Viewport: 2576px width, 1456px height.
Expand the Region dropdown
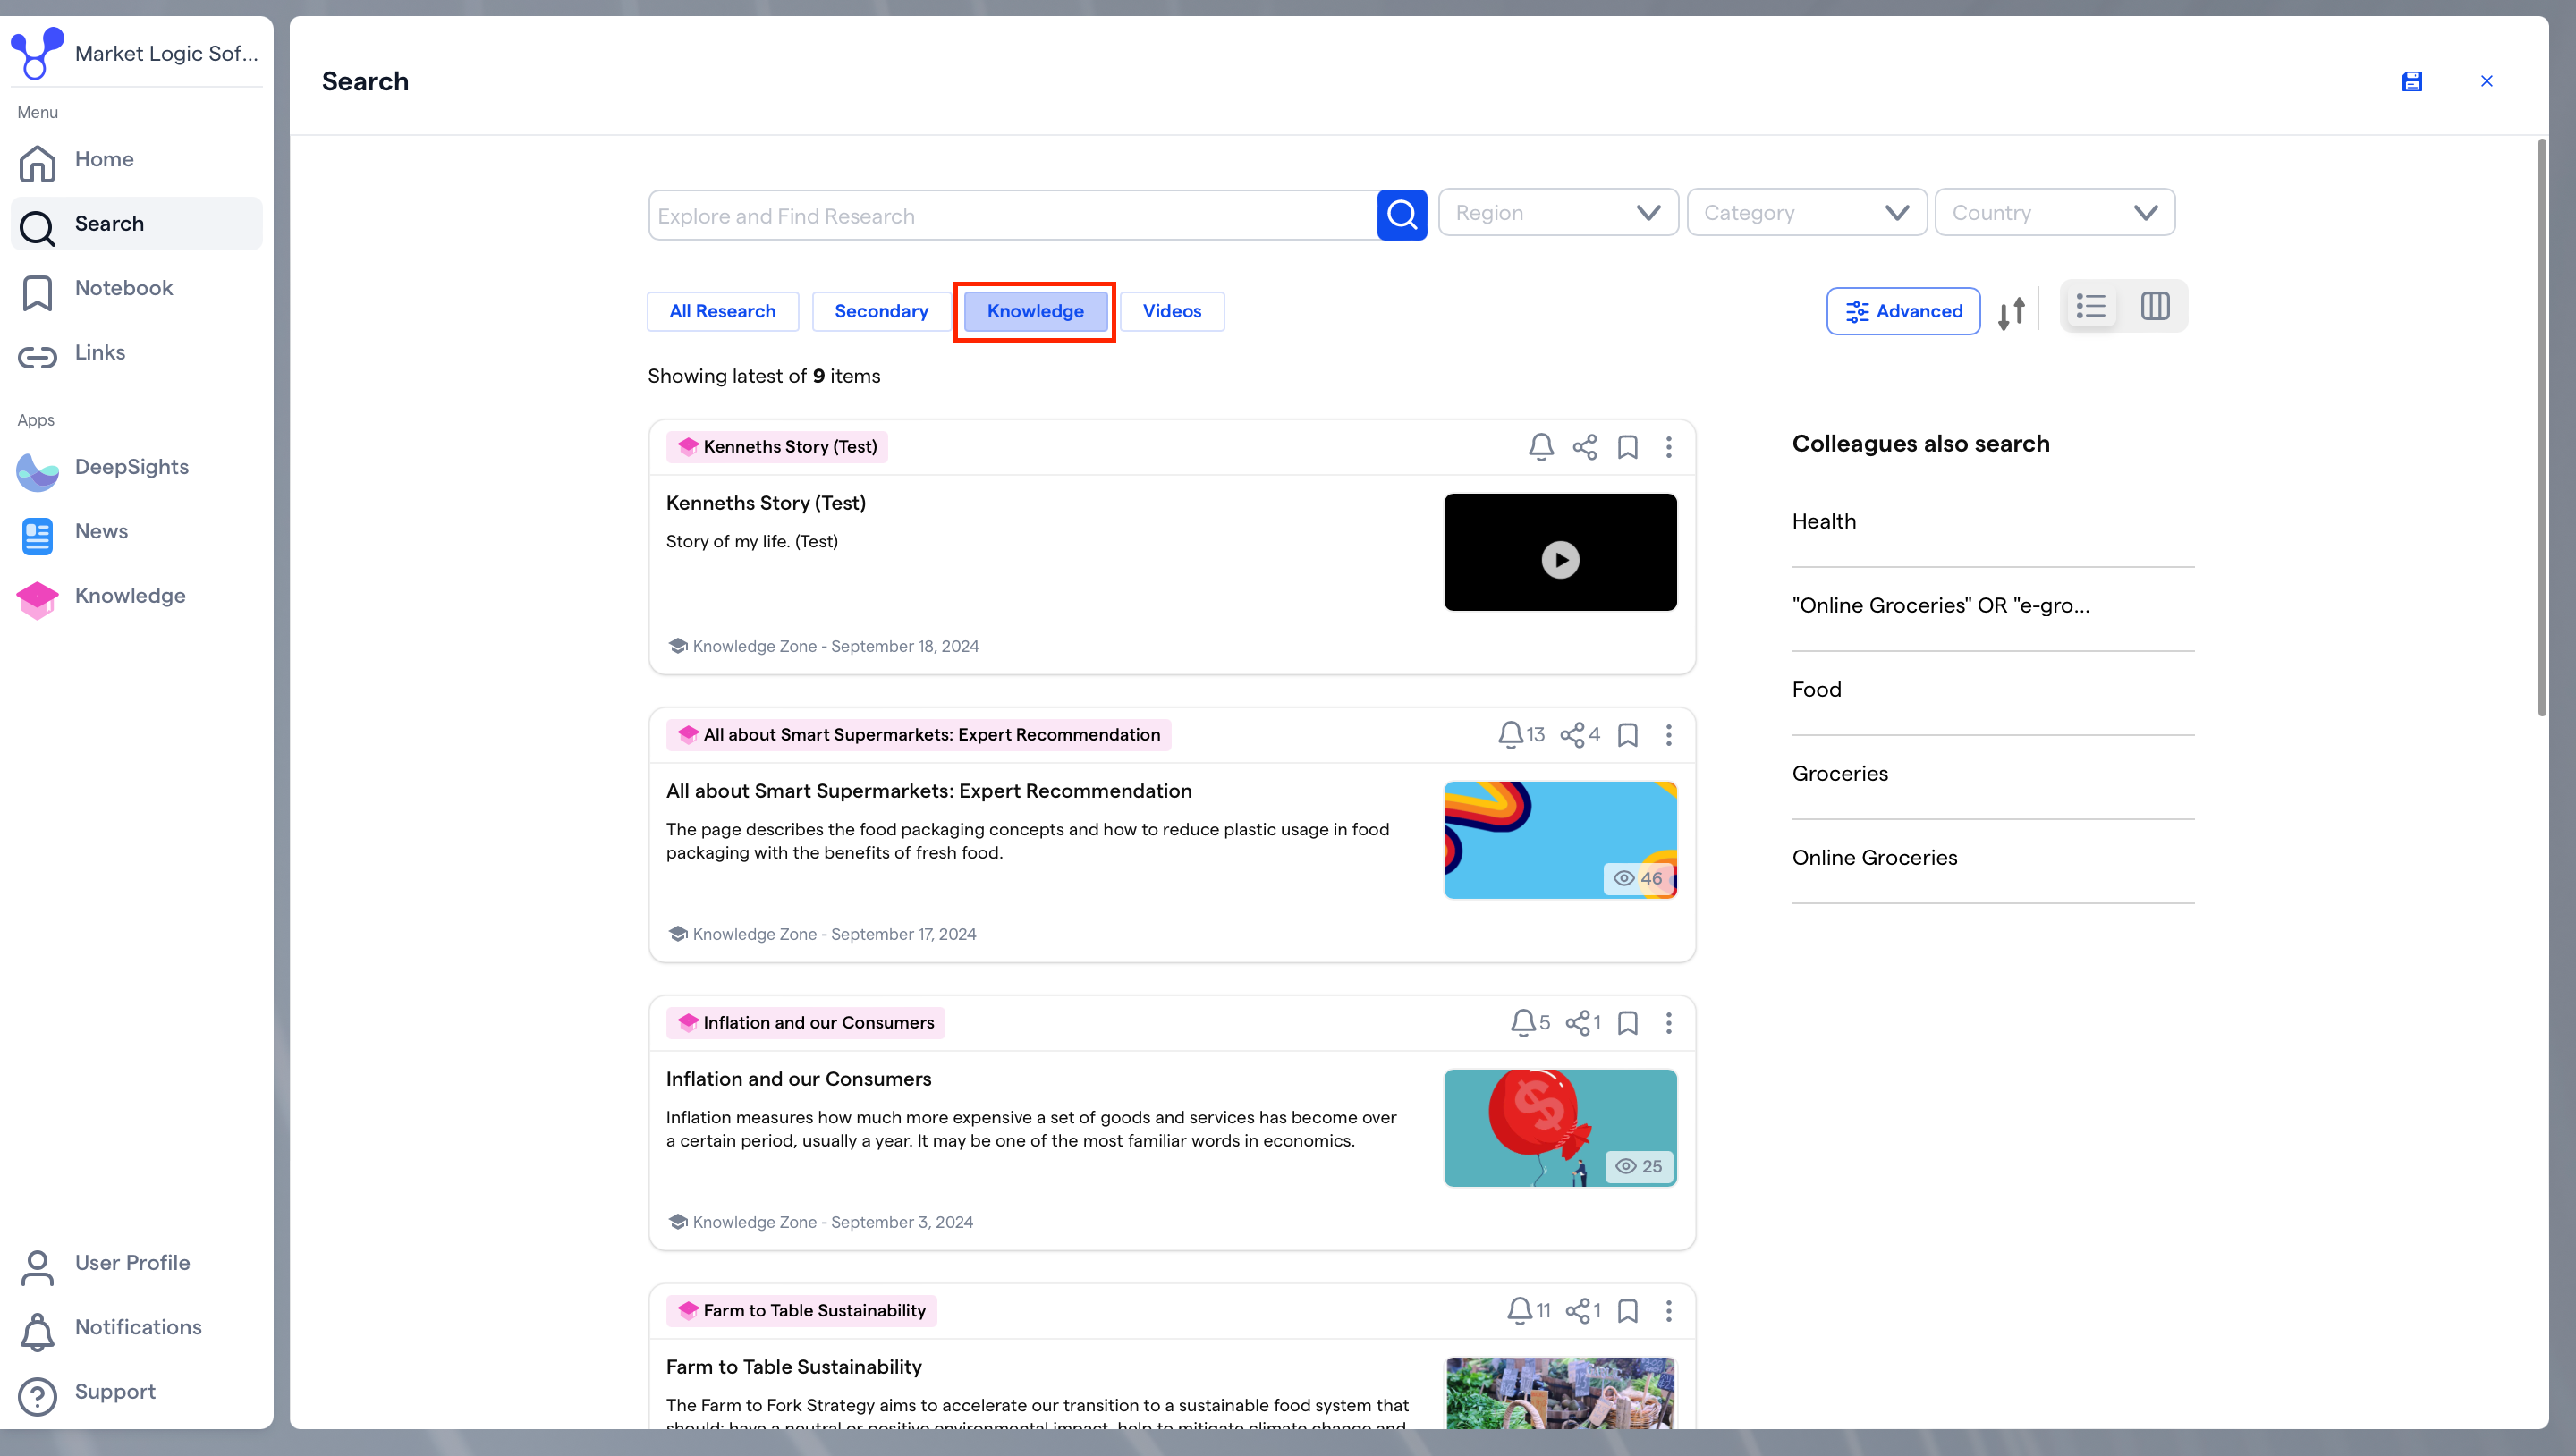tap(1558, 213)
